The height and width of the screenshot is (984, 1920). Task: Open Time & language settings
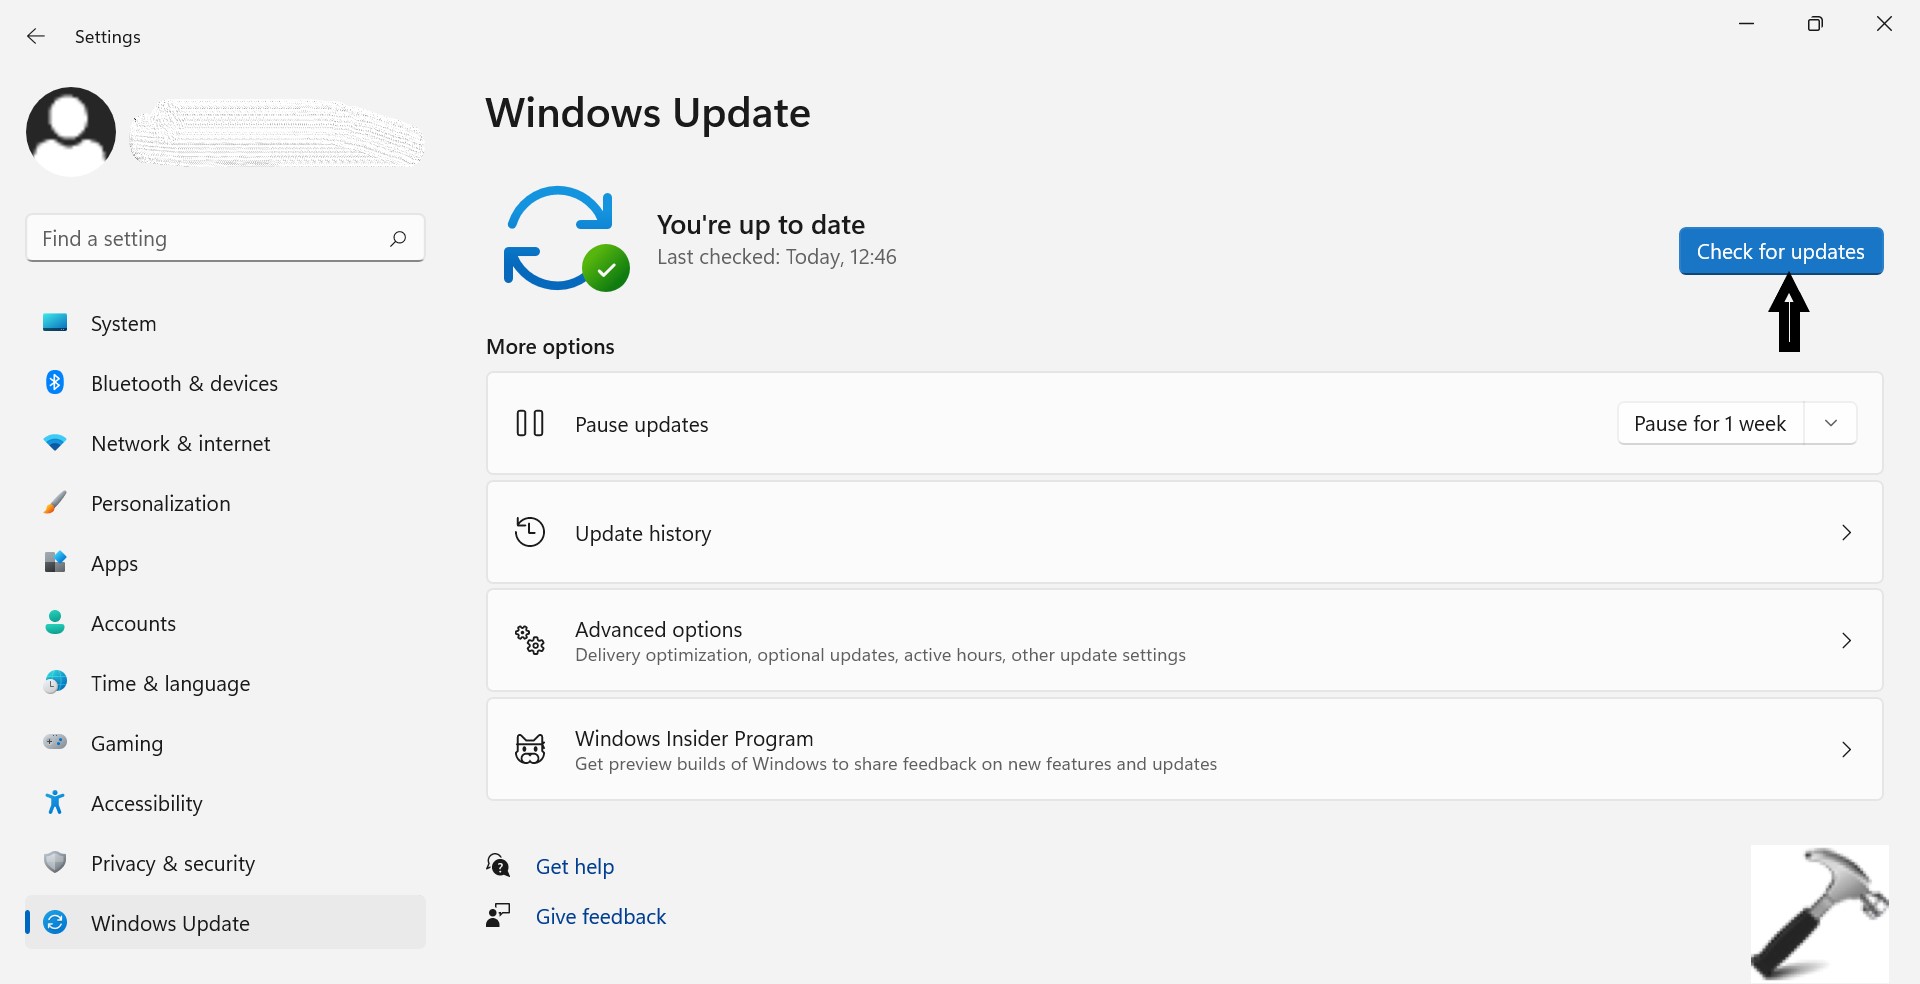tap(225, 683)
